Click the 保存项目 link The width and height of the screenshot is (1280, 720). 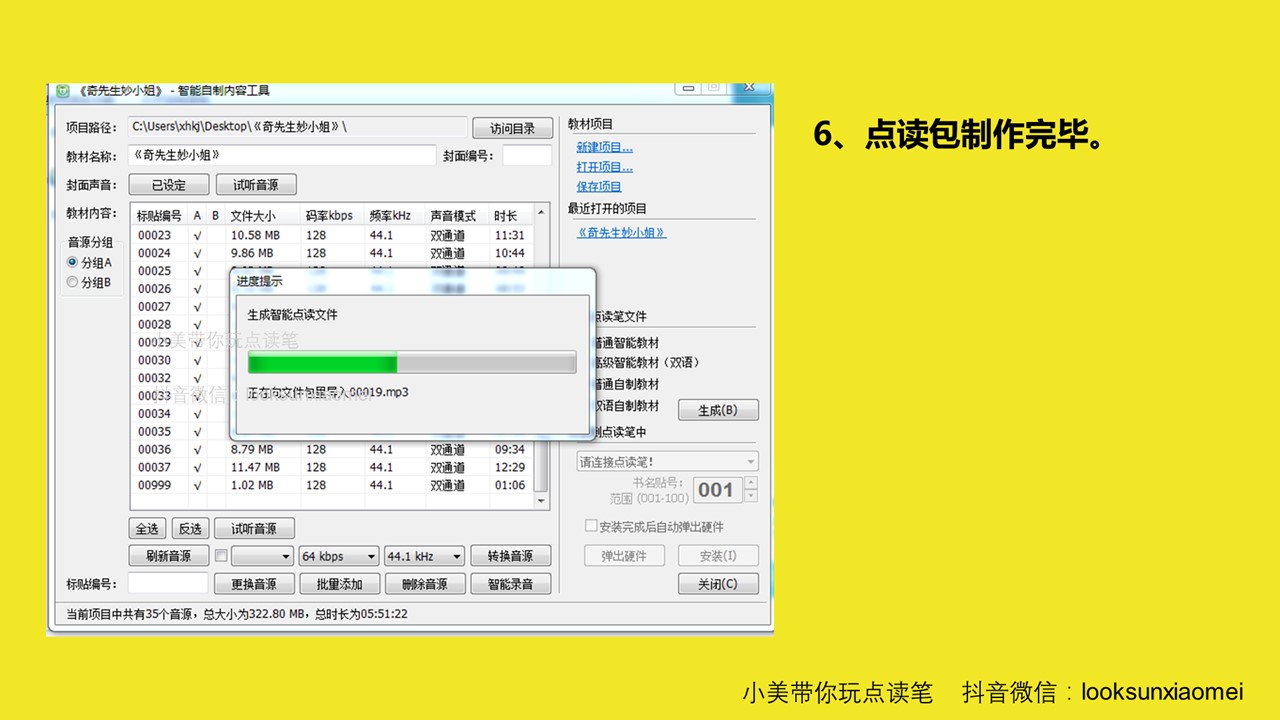coord(599,186)
